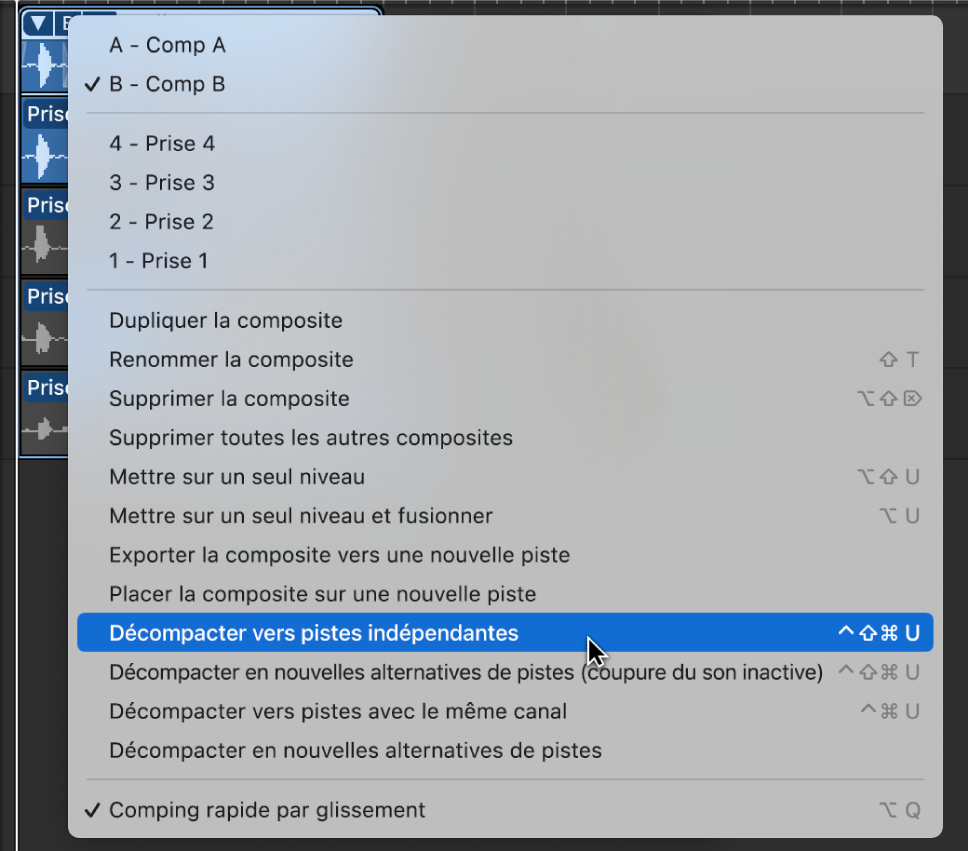
Task: Click "Supprimer toutes les autres composites"
Action: pyautogui.click(x=311, y=437)
